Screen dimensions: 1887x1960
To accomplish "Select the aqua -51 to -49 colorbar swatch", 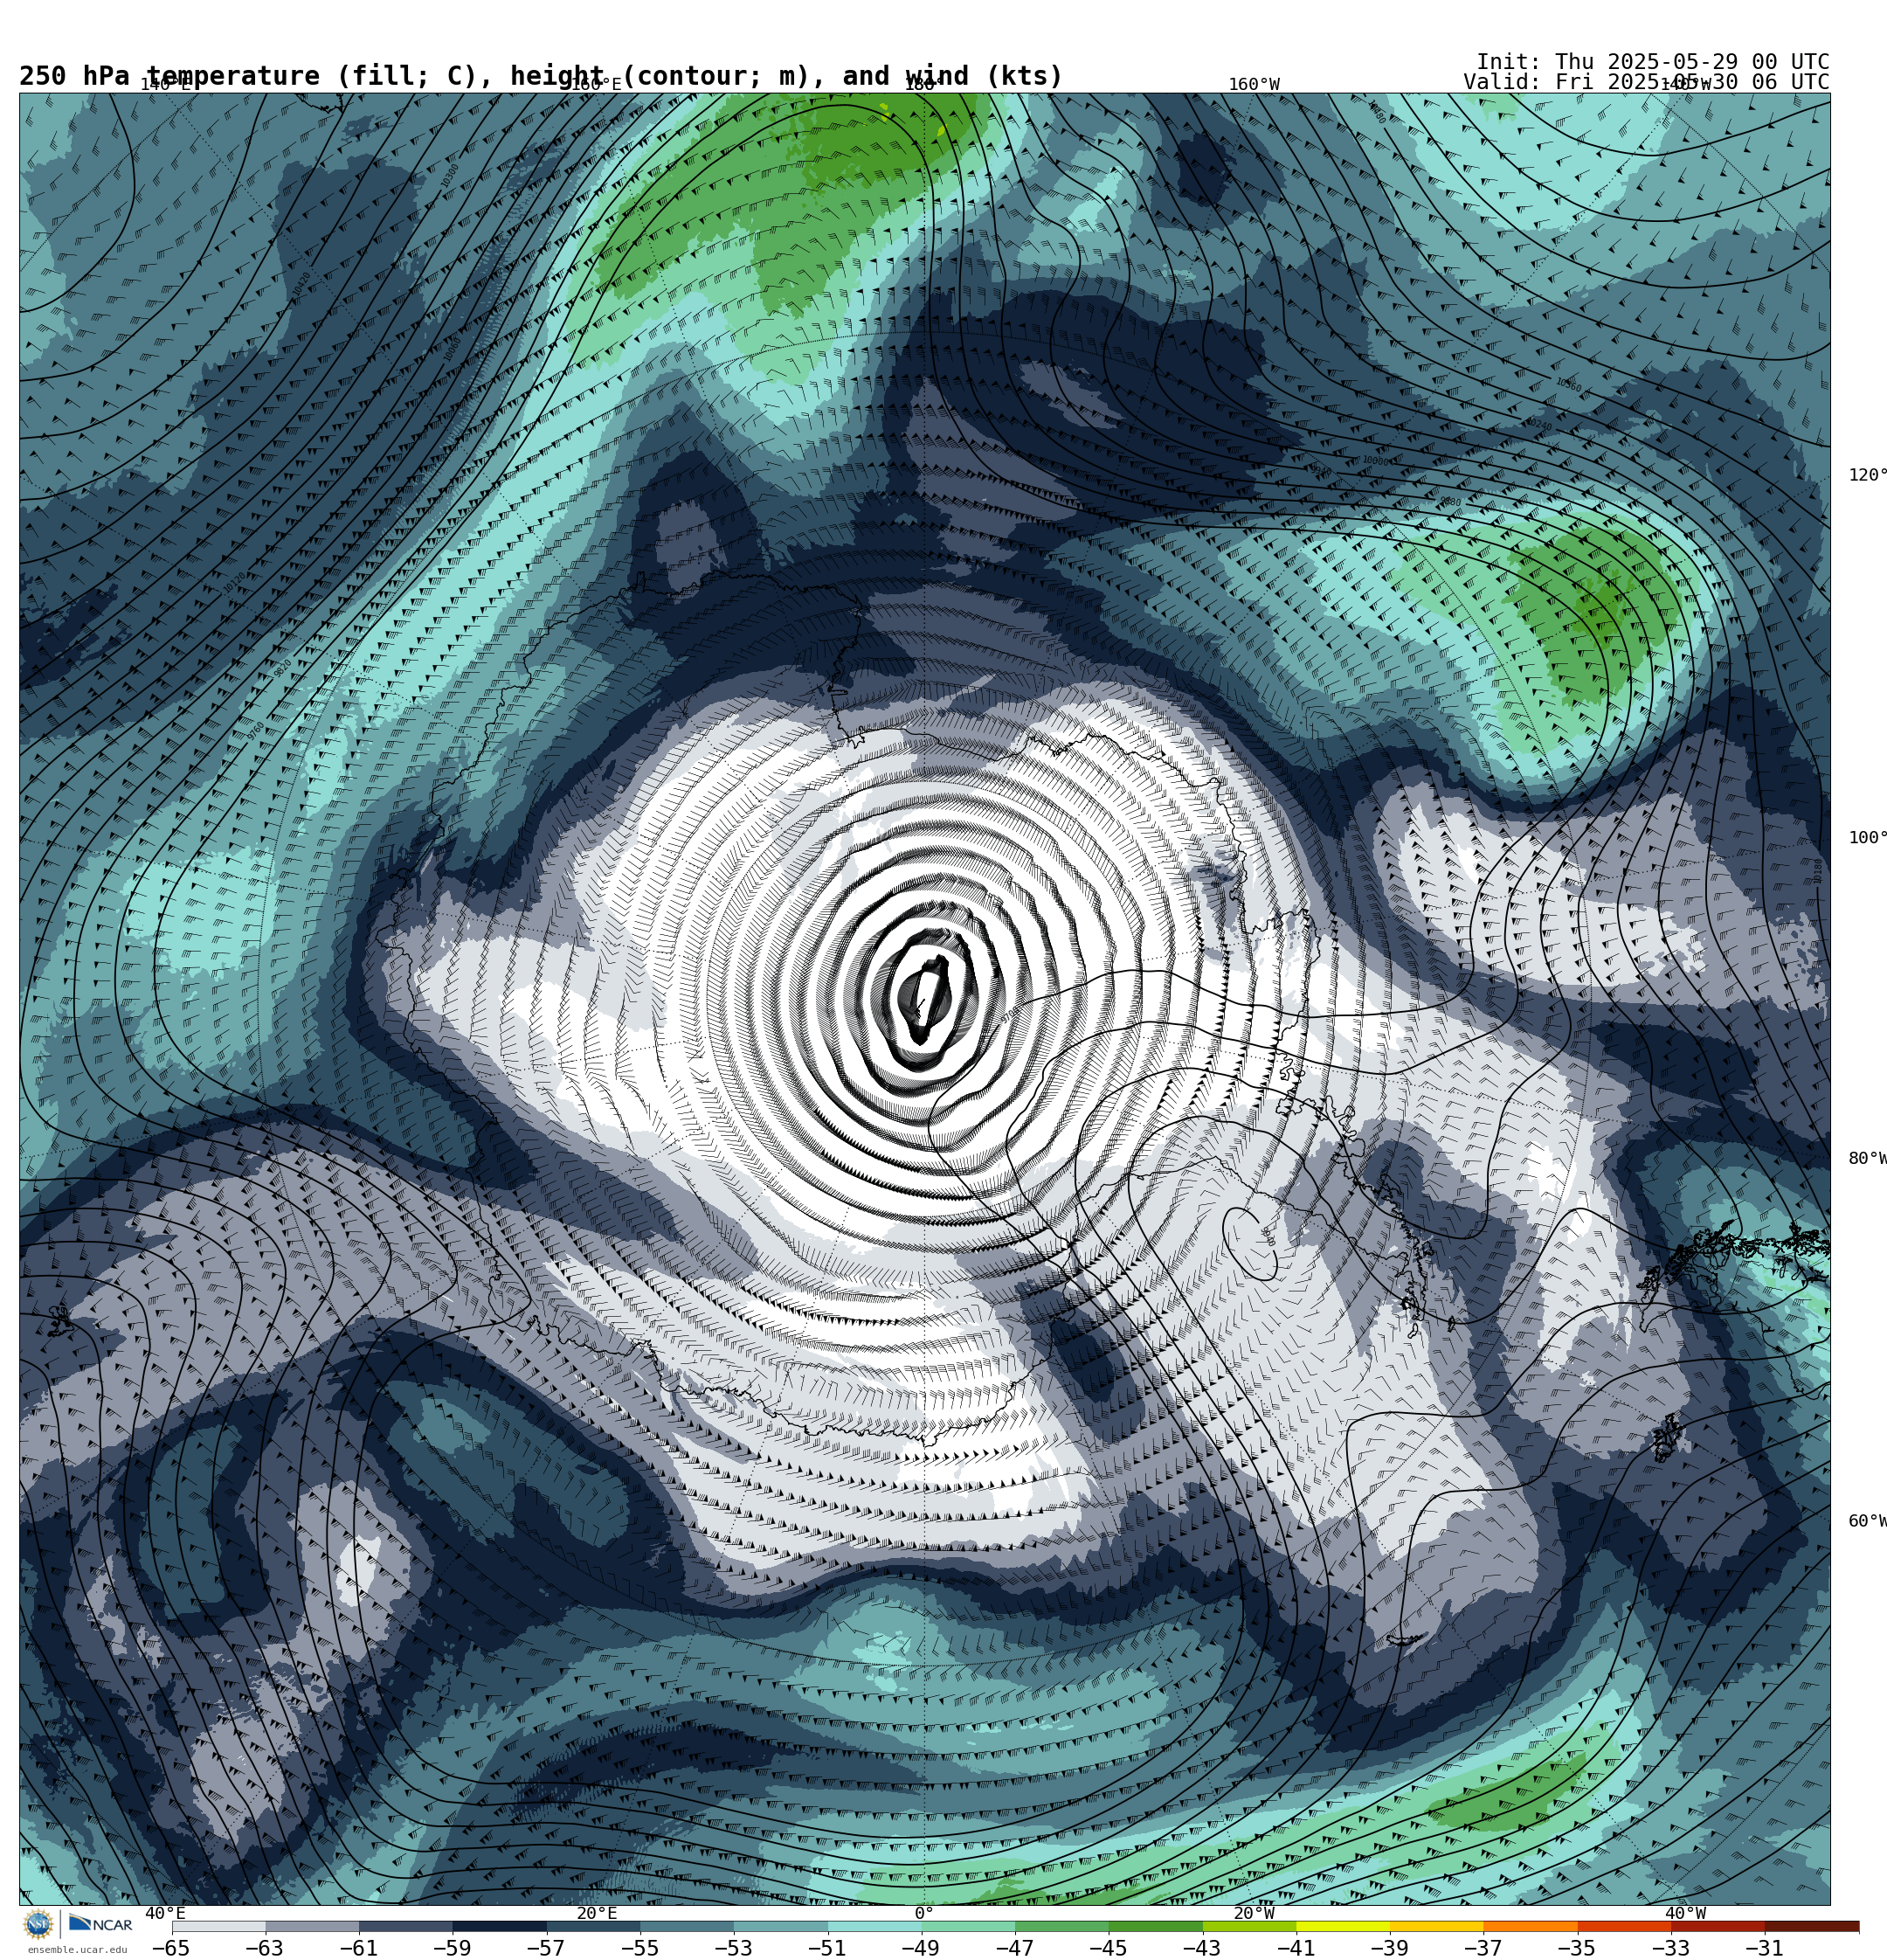I will 875,1926.
